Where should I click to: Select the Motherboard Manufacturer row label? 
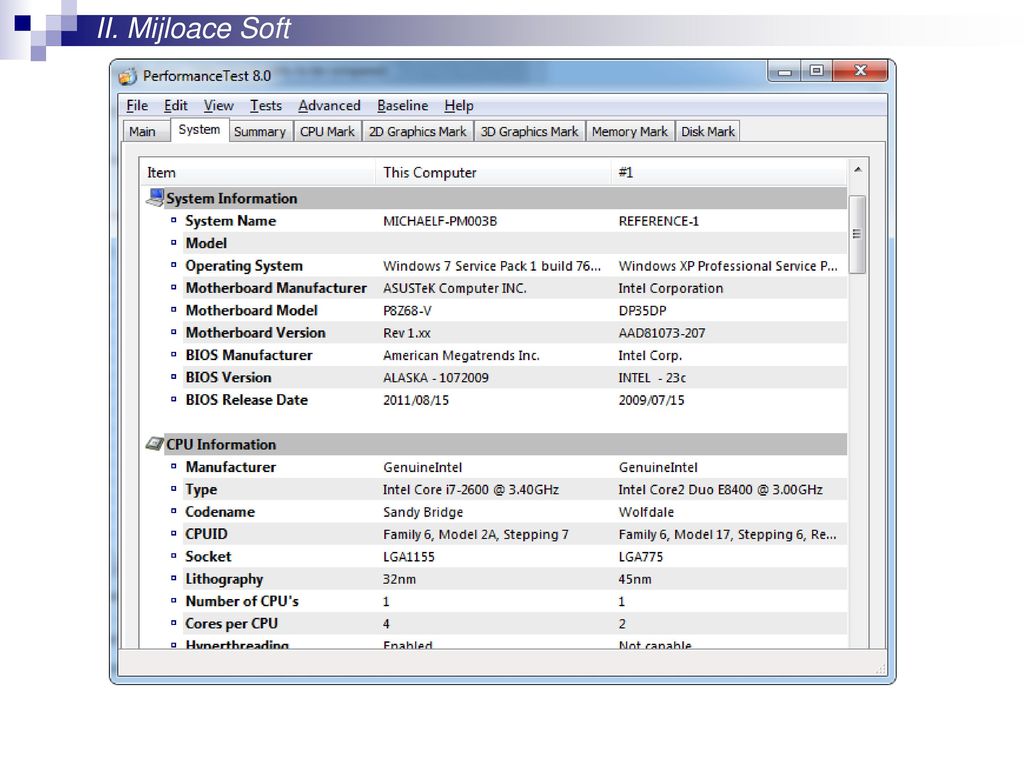point(276,288)
